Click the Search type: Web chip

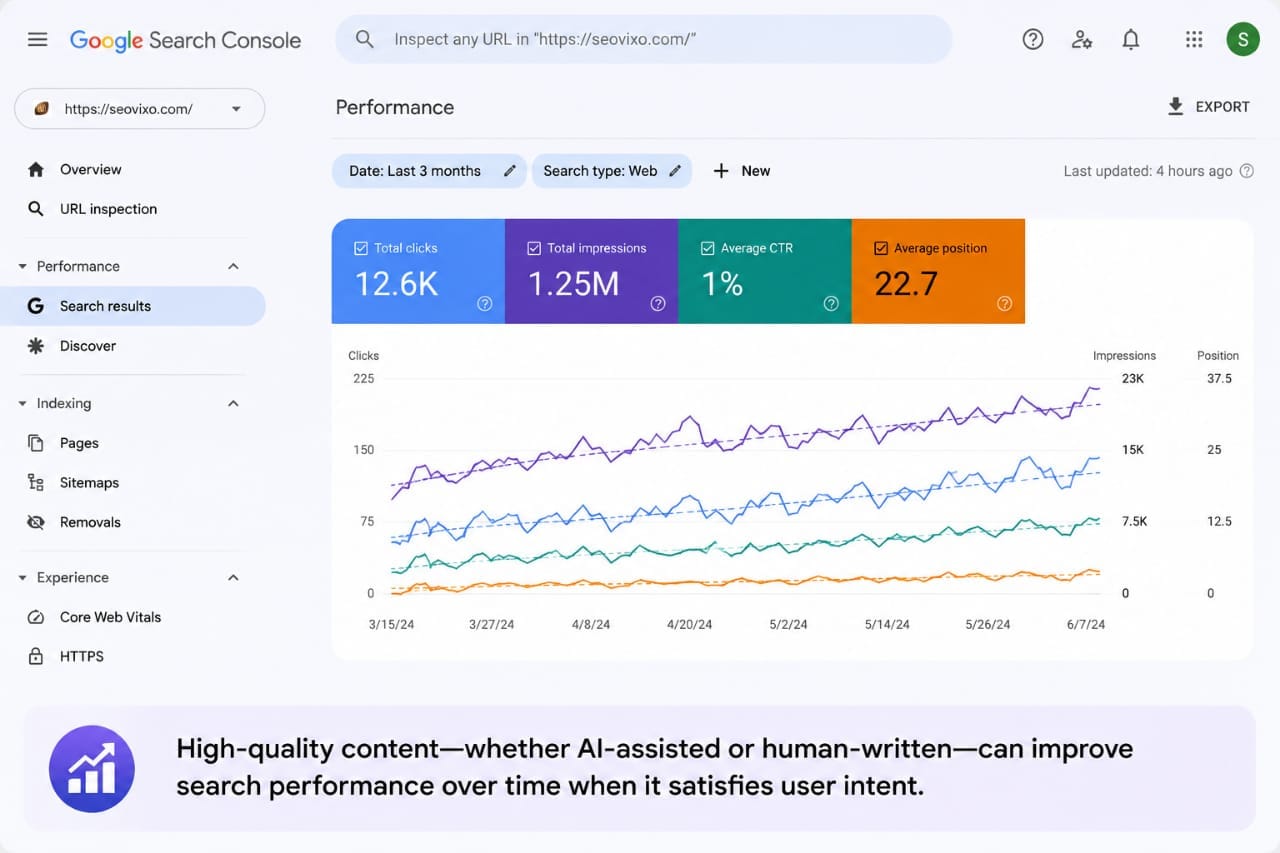pos(612,171)
